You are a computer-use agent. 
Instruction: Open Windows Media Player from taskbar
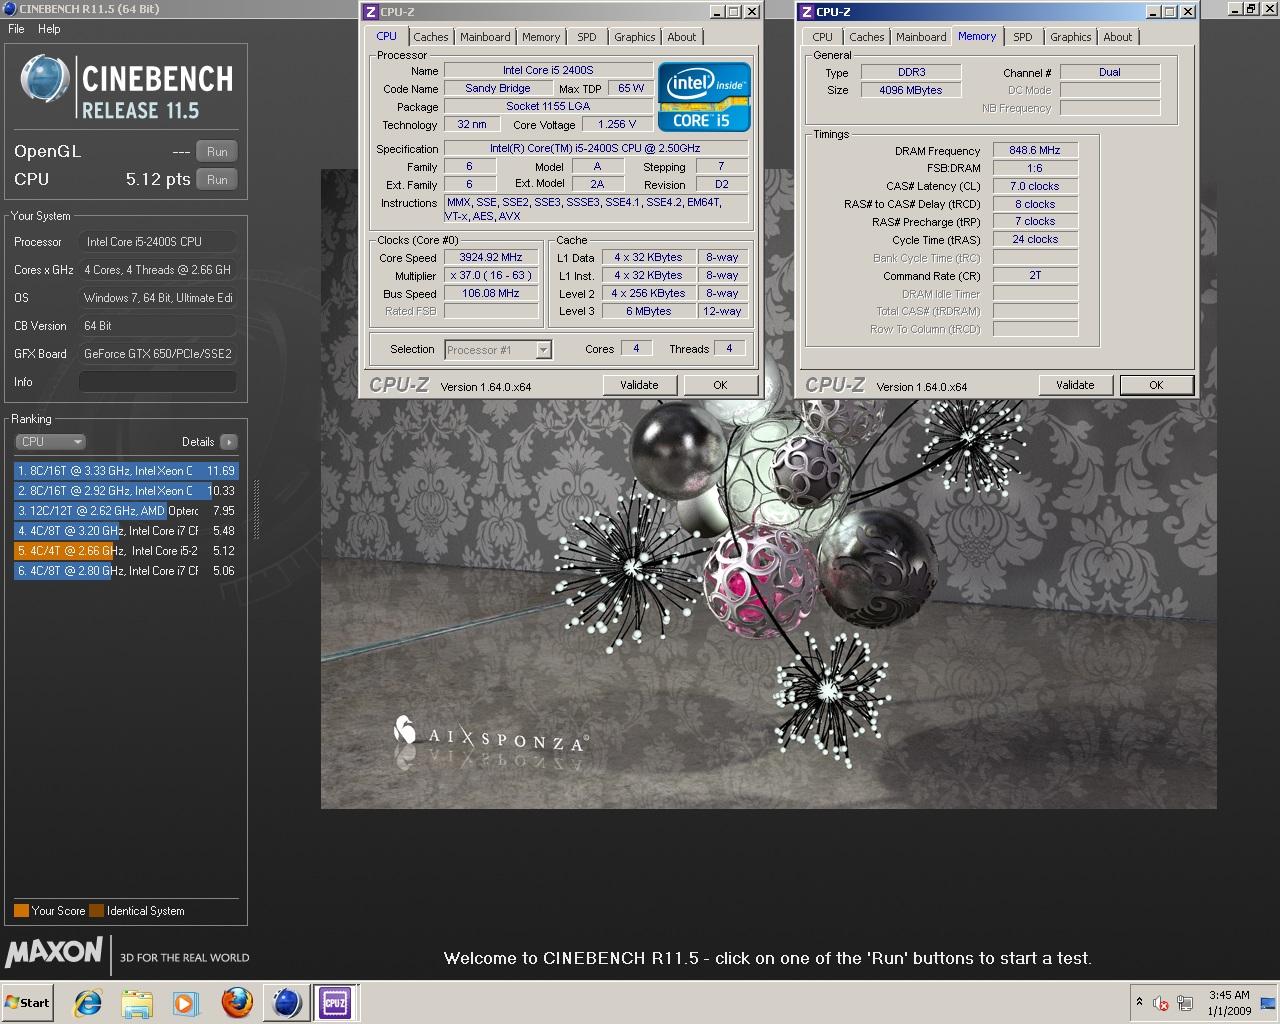click(185, 1003)
